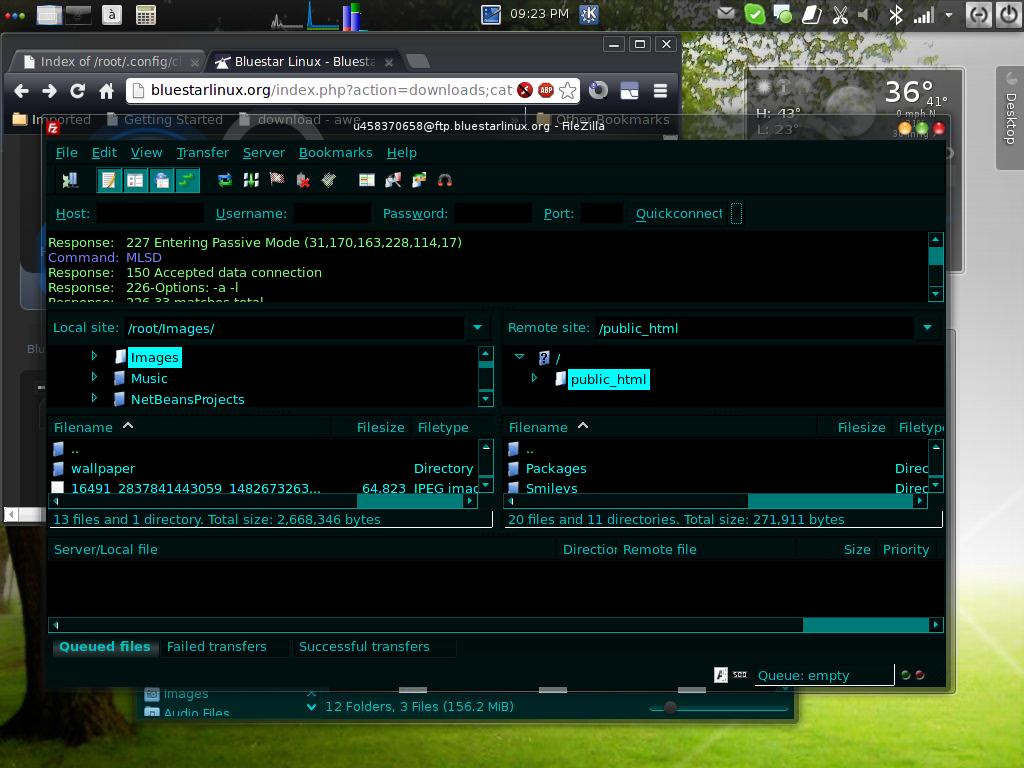The width and height of the screenshot is (1024, 768).
Task: Toggle the message log display
Action: coord(109,180)
